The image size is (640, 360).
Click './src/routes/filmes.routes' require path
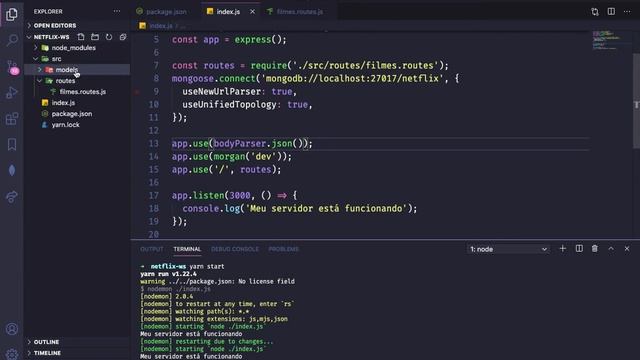pyautogui.click(x=365, y=65)
